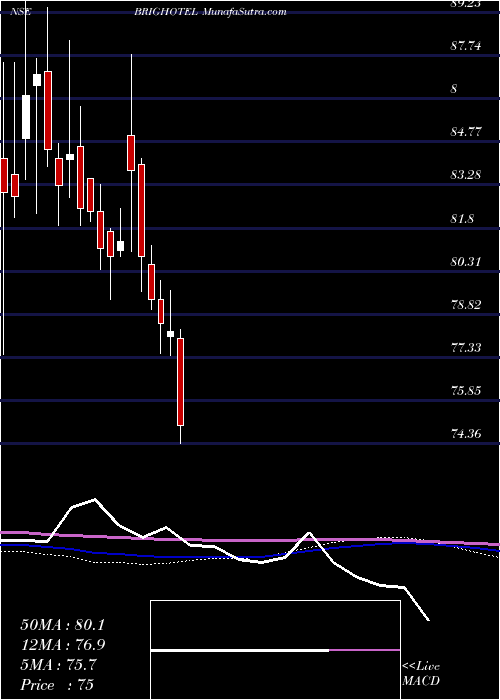Click the 83.28 price axis label
The image size is (500, 700).
pyautogui.click(x=466, y=175)
